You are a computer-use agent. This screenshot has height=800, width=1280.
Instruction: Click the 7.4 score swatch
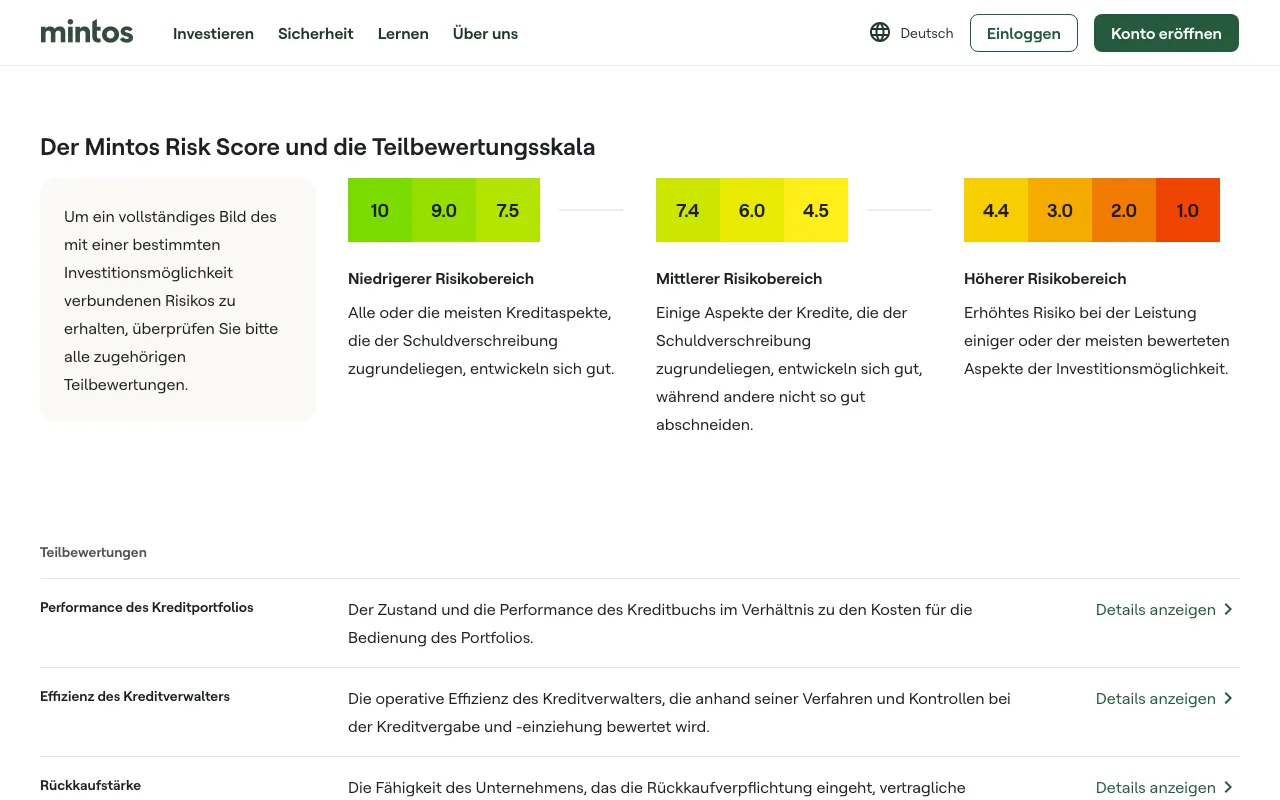[x=688, y=210]
